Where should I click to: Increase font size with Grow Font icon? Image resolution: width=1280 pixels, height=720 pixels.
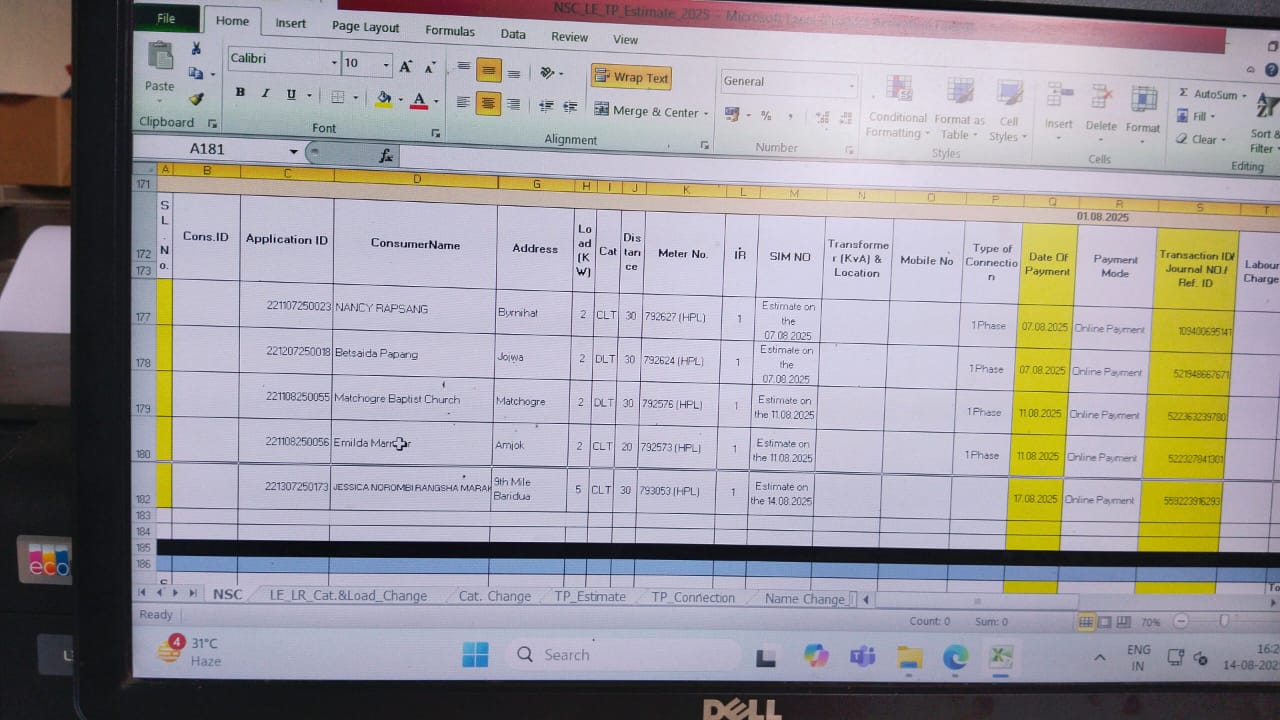(405, 67)
